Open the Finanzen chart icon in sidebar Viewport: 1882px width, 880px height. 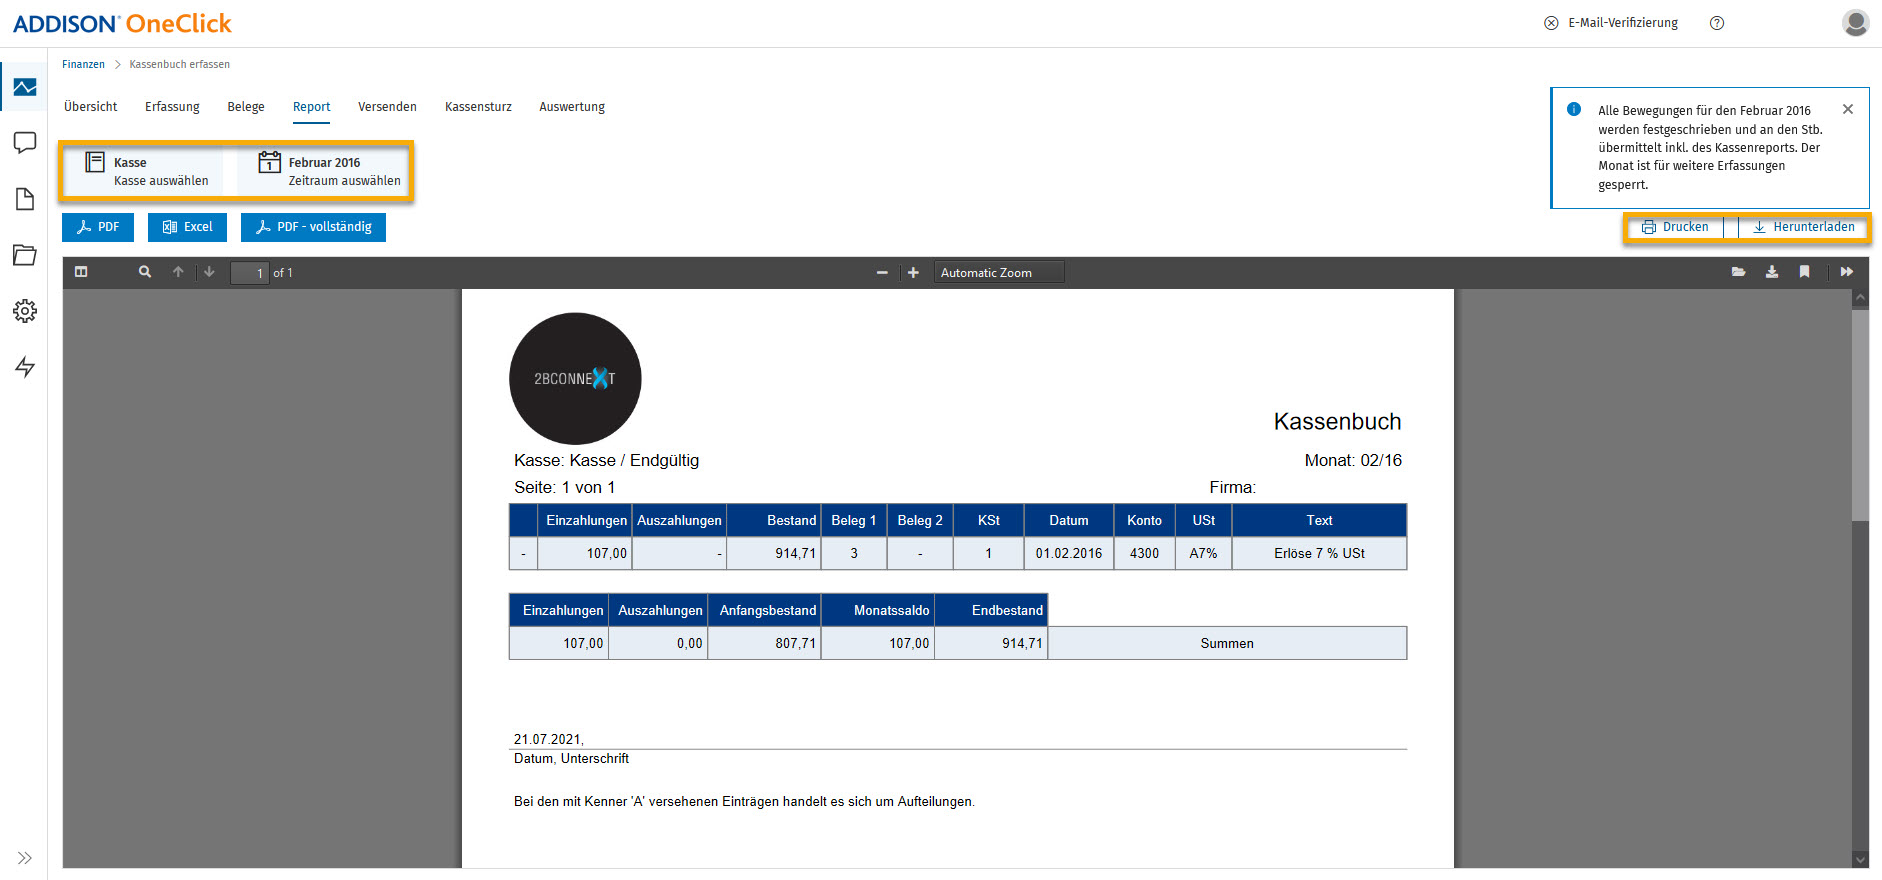coord(25,88)
